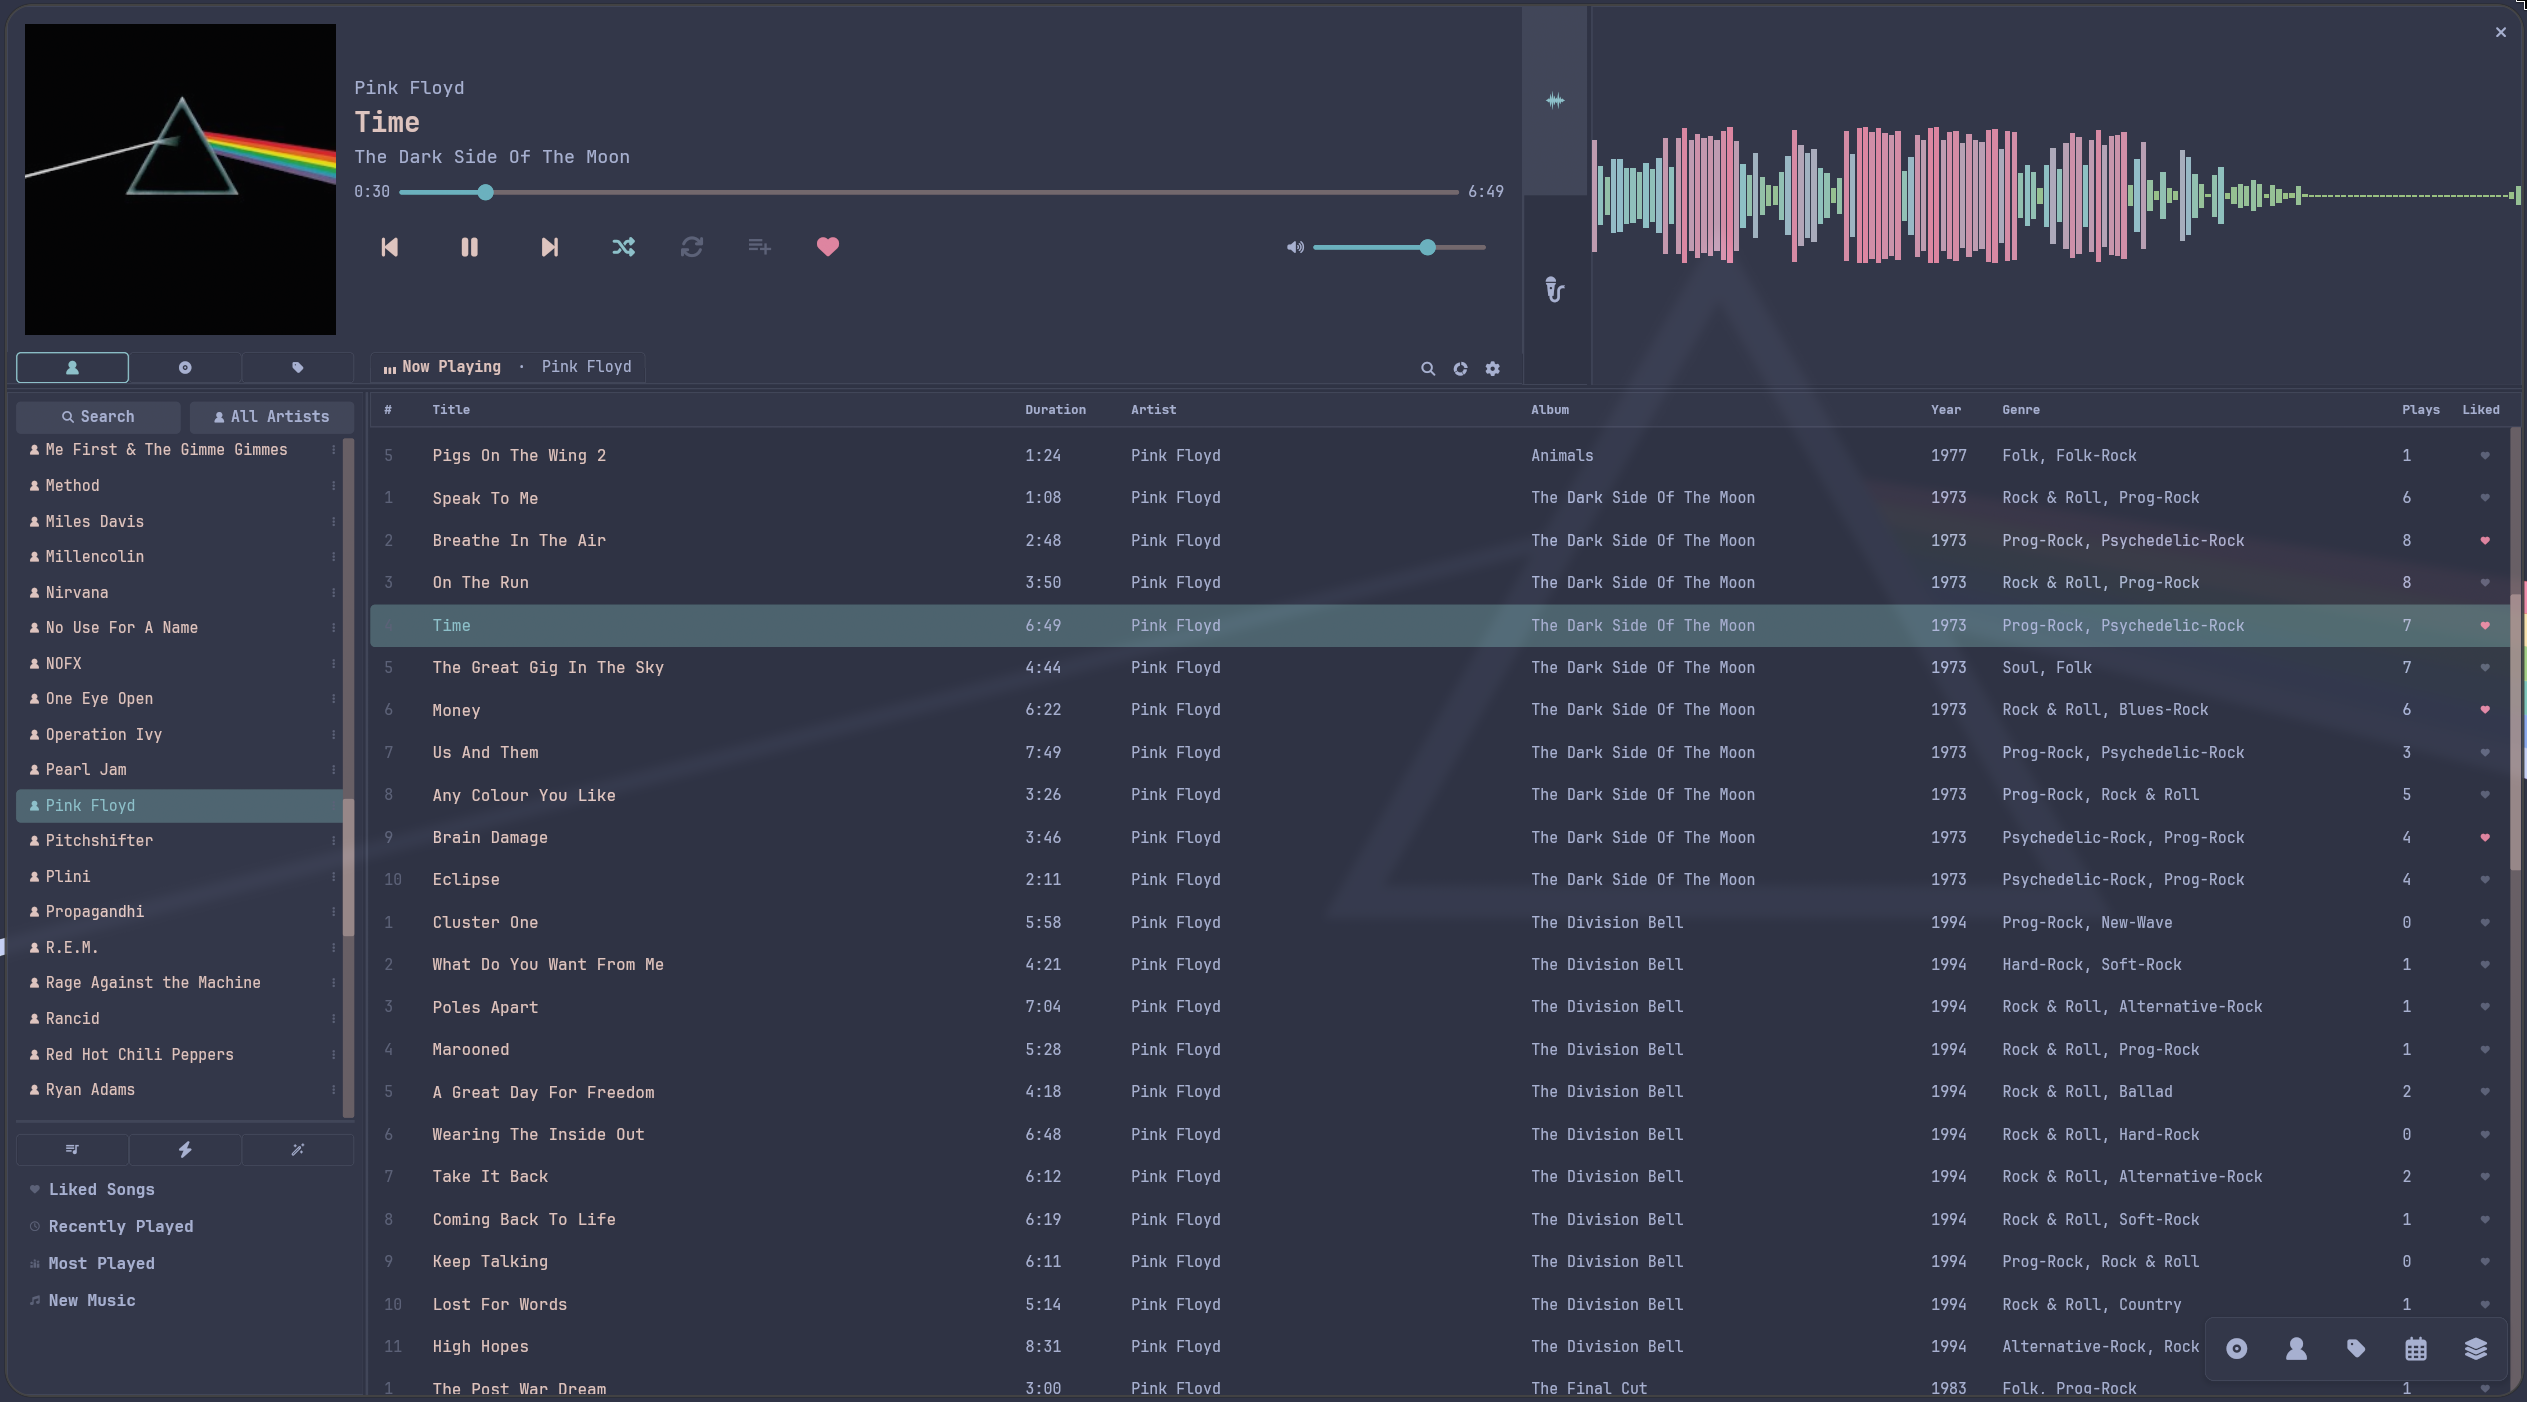Open the search icon above track list
The height and width of the screenshot is (1402, 2527).
tap(1428, 369)
